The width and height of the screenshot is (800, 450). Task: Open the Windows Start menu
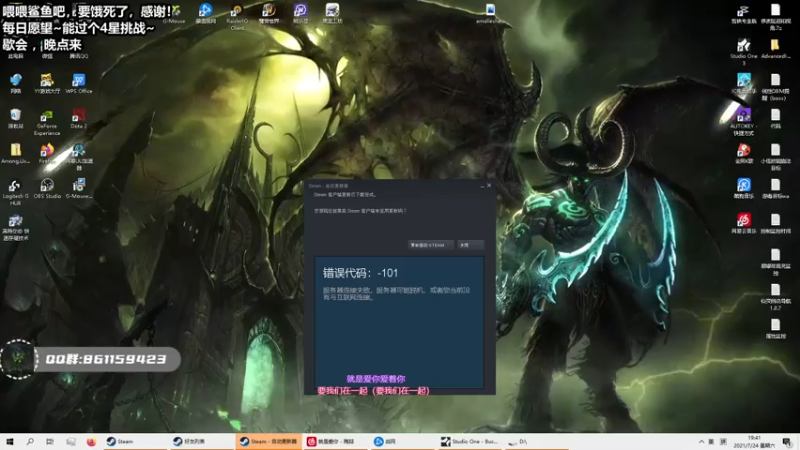pos(9,441)
